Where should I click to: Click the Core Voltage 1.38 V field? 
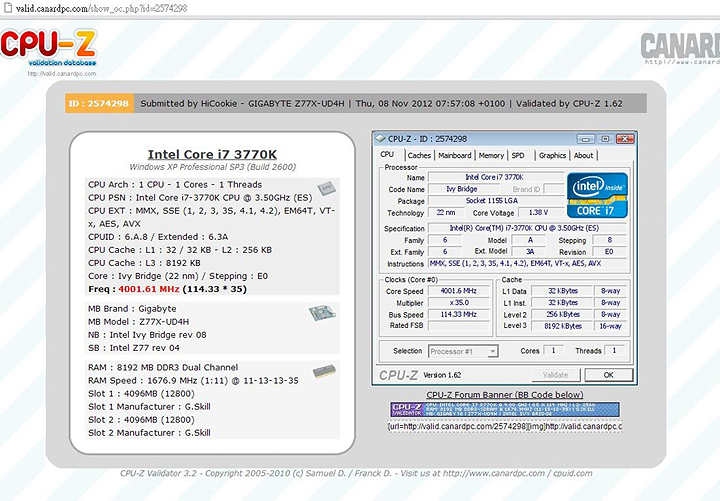(x=541, y=212)
